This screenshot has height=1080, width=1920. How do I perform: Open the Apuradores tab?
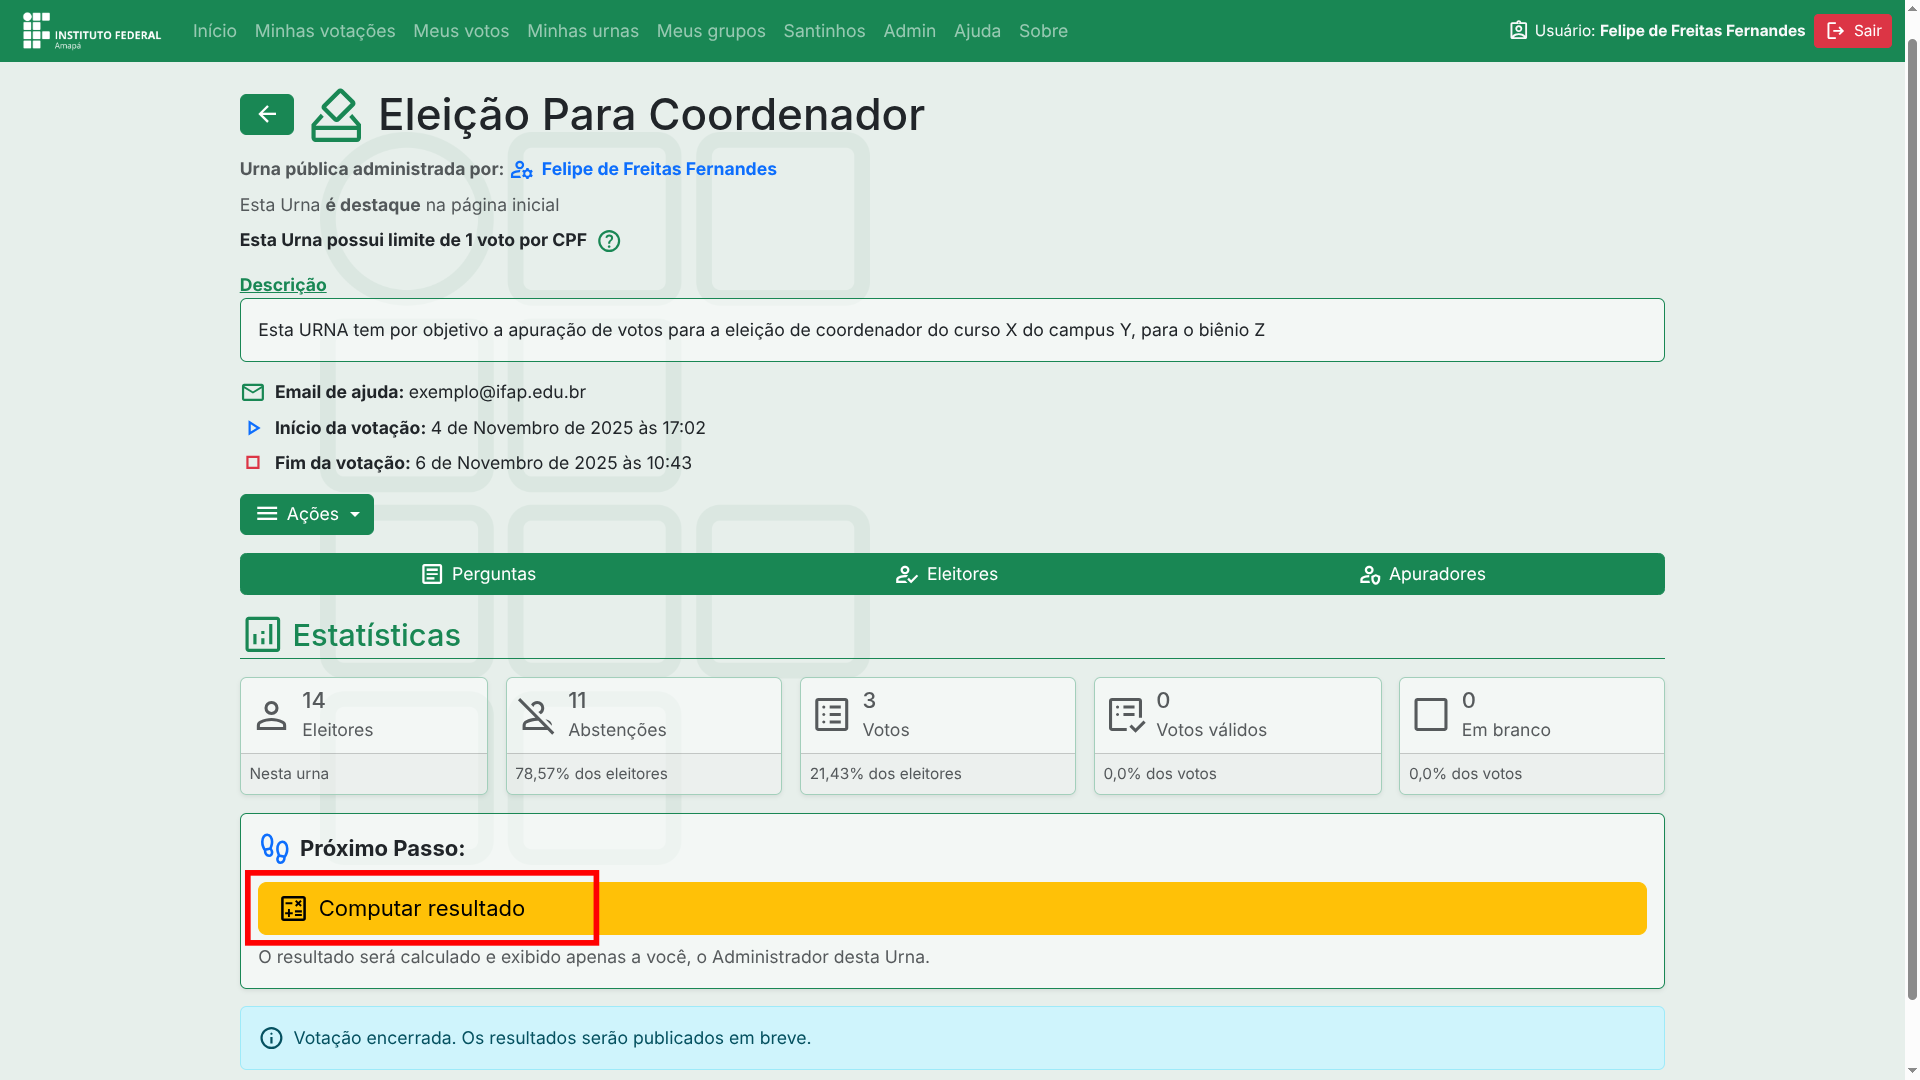pos(1422,574)
